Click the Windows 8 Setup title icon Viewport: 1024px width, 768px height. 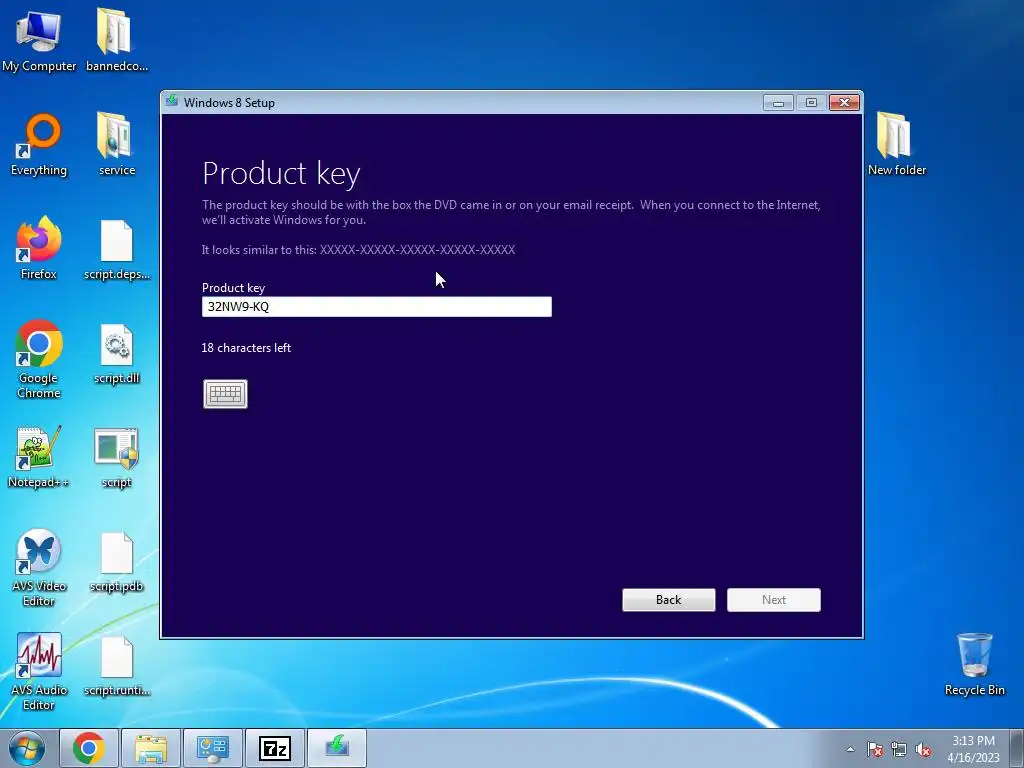coord(172,102)
